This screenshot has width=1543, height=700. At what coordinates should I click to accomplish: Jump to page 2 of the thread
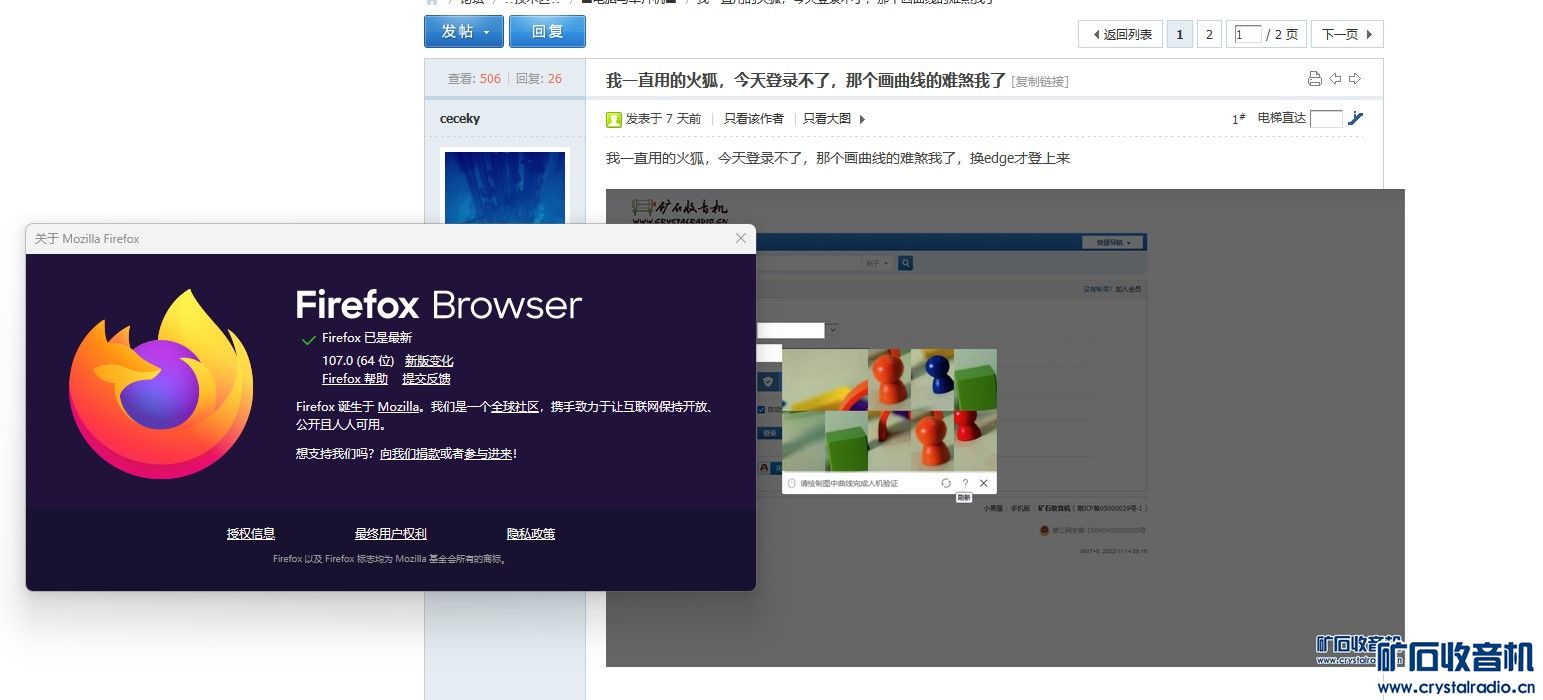click(x=1208, y=34)
